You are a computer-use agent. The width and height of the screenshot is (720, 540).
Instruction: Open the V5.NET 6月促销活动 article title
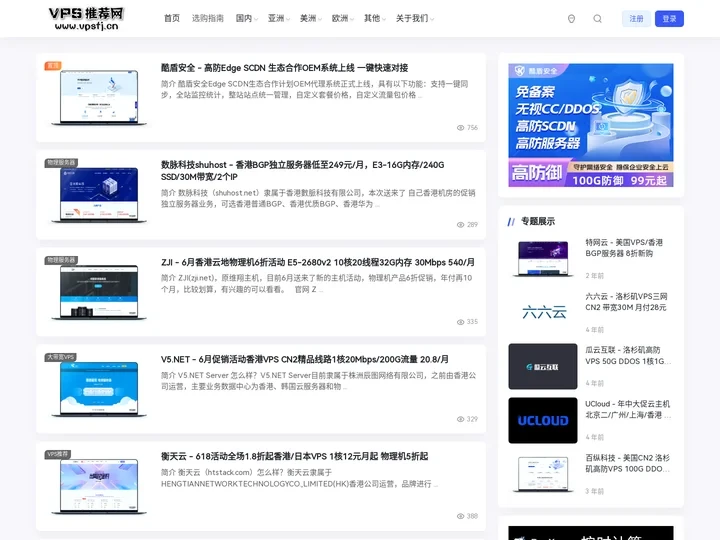(304, 359)
